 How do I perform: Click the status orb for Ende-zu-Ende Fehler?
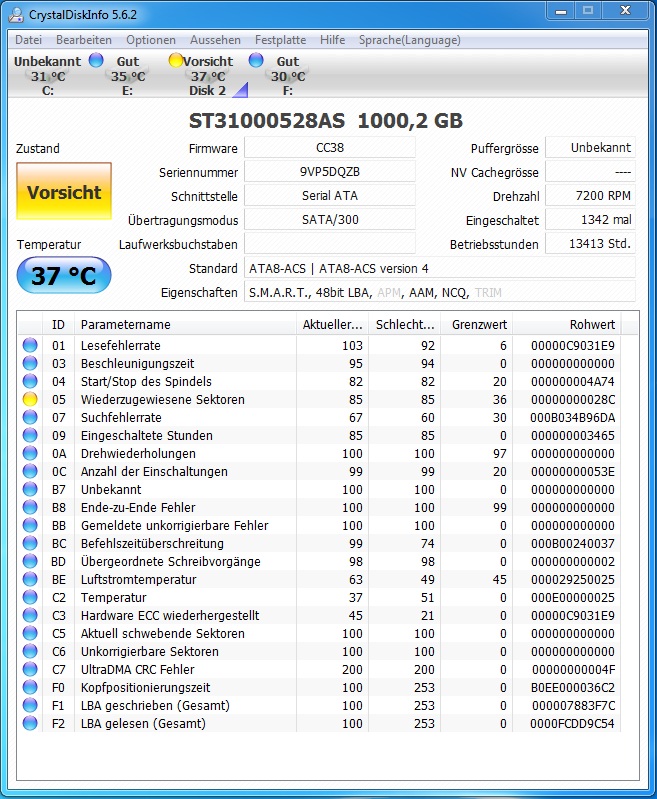(x=30, y=507)
